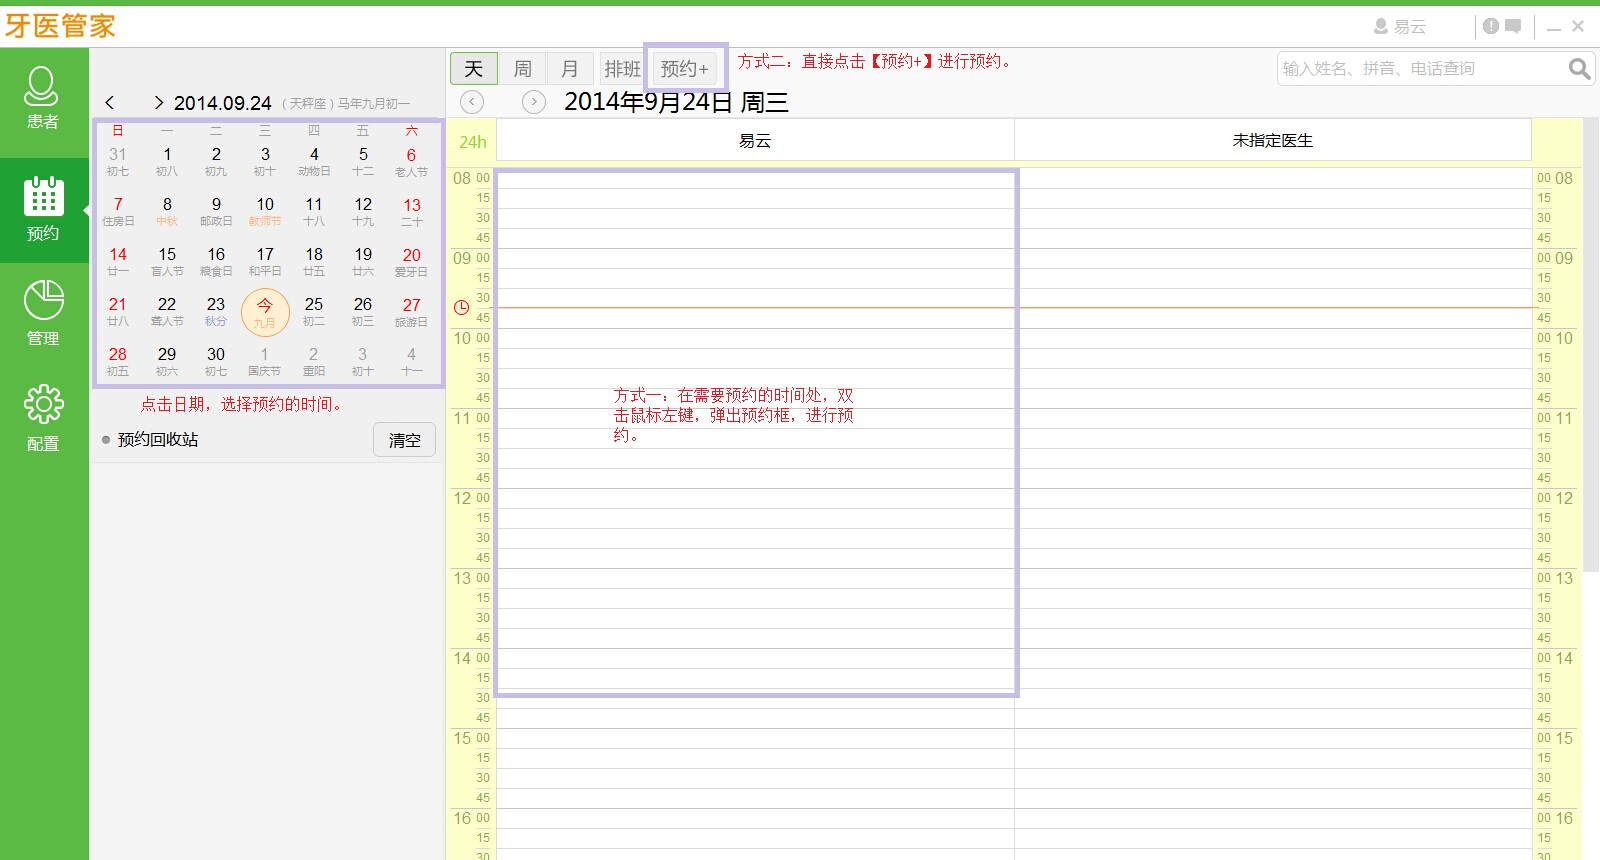Screen dimensions: 1600x860
Task: Select the 预约回收站 radio bullet
Action: coord(106,440)
